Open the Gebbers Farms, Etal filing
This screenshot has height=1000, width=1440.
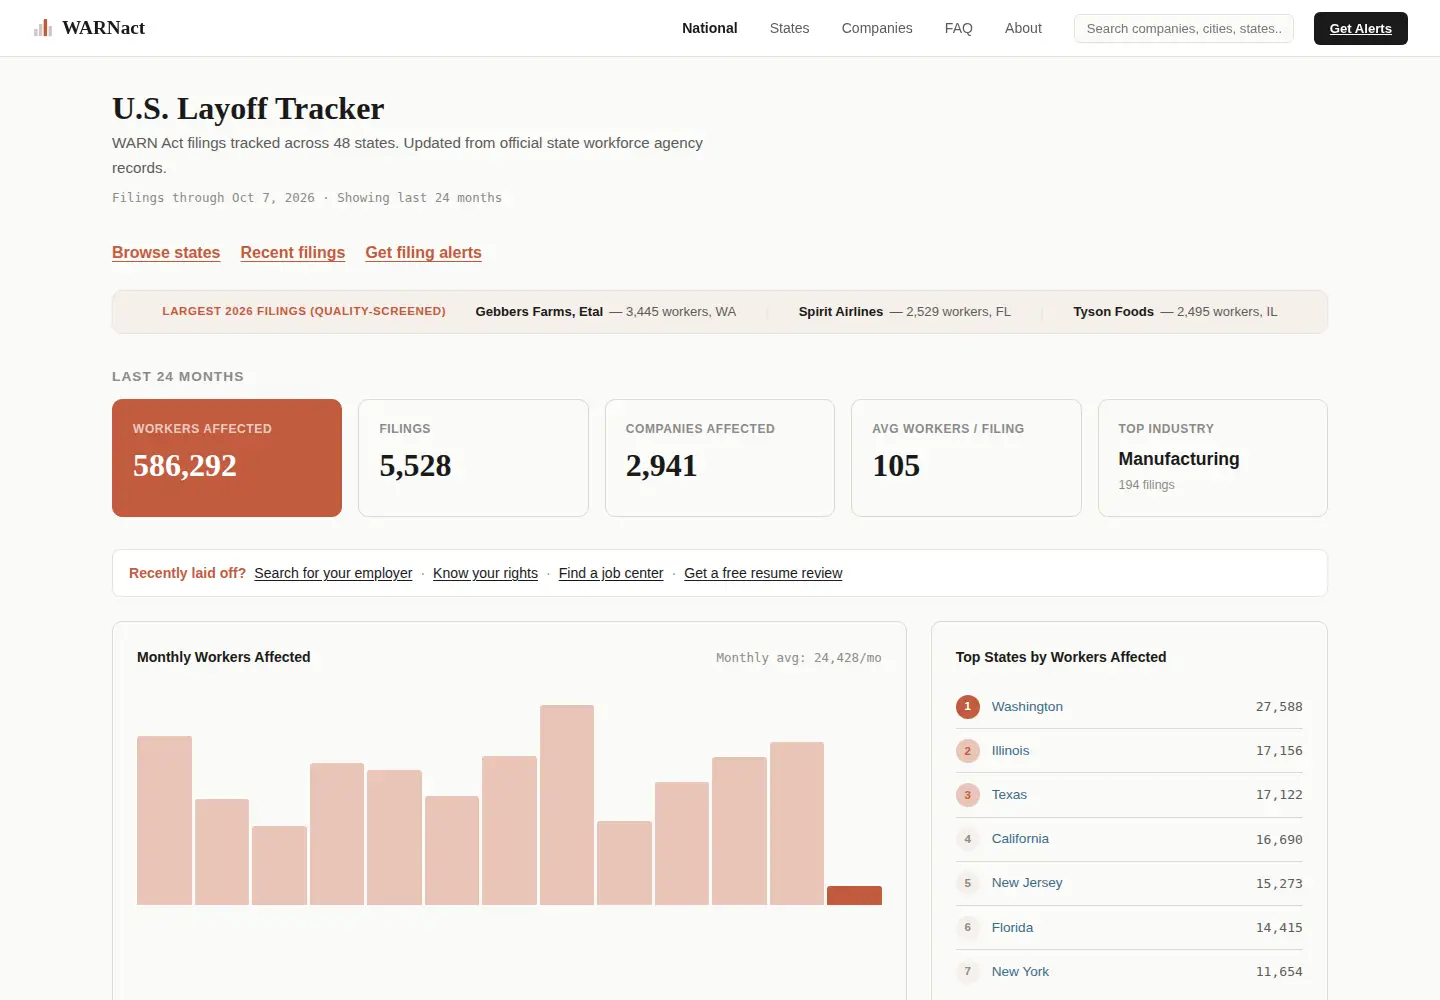tap(605, 312)
